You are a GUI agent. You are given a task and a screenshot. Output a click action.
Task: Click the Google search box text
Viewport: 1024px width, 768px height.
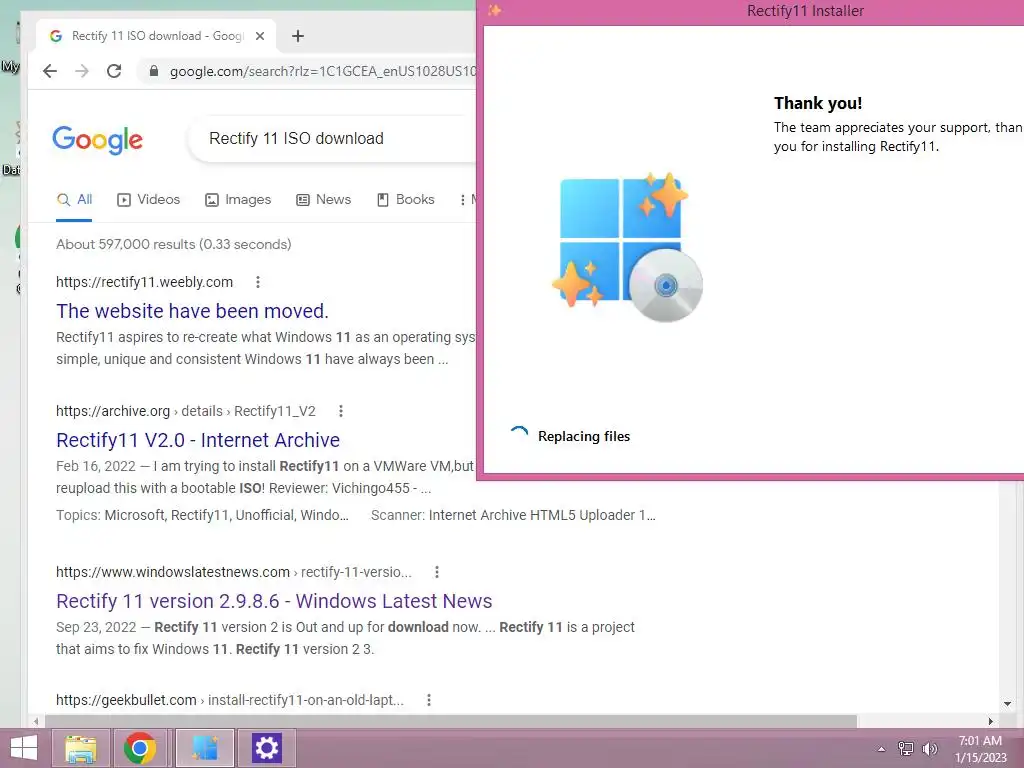coord(296,138)
